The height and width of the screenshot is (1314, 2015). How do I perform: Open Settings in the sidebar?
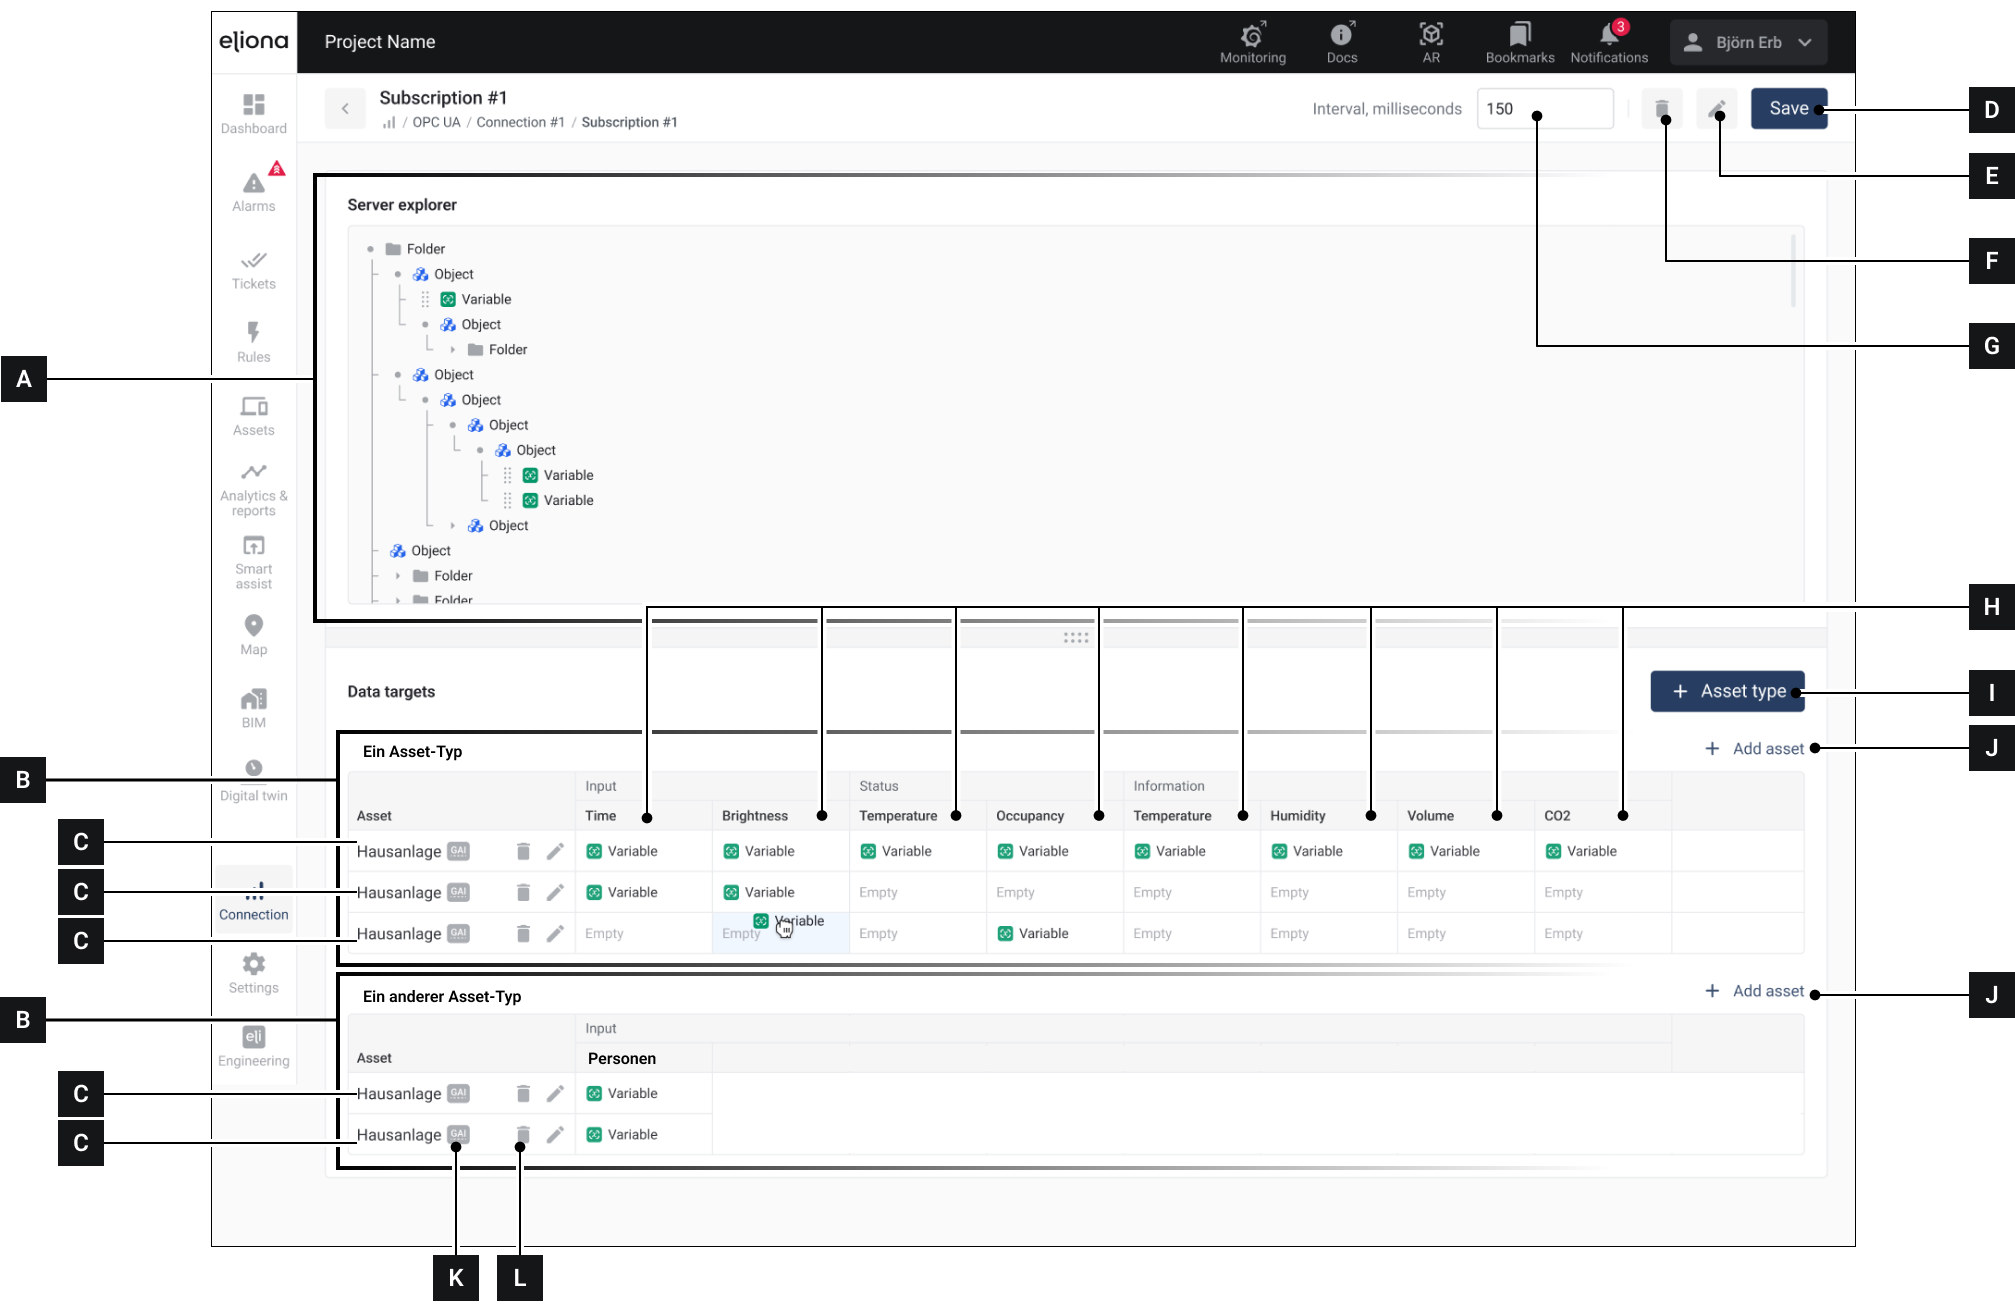point(254,973)
